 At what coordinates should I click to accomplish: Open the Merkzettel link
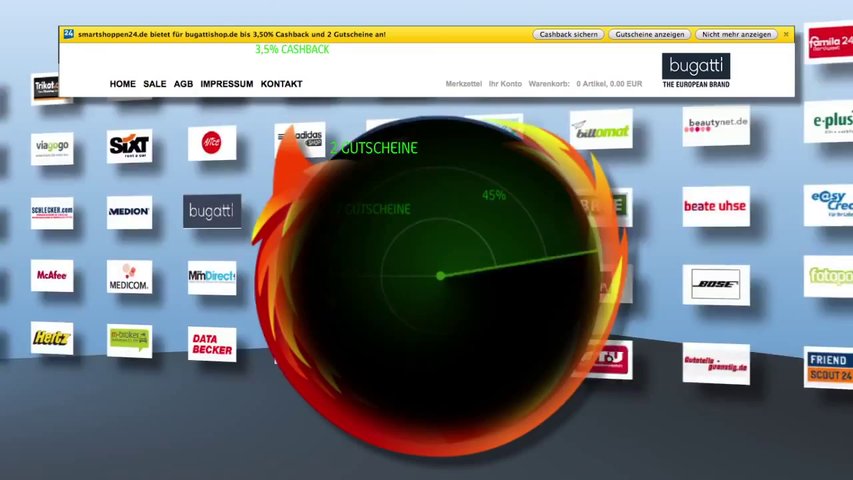click(x=463, y=85)
